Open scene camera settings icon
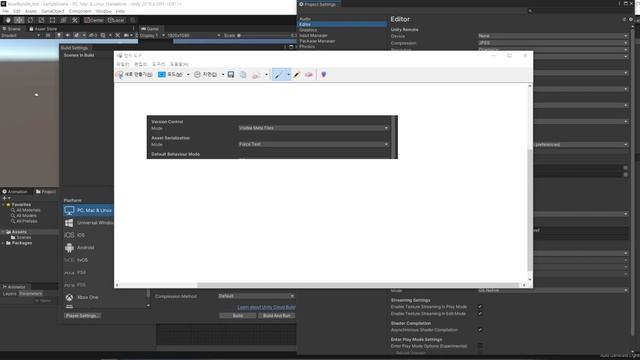This screenshot has height=360, width=640. [127, 36]
